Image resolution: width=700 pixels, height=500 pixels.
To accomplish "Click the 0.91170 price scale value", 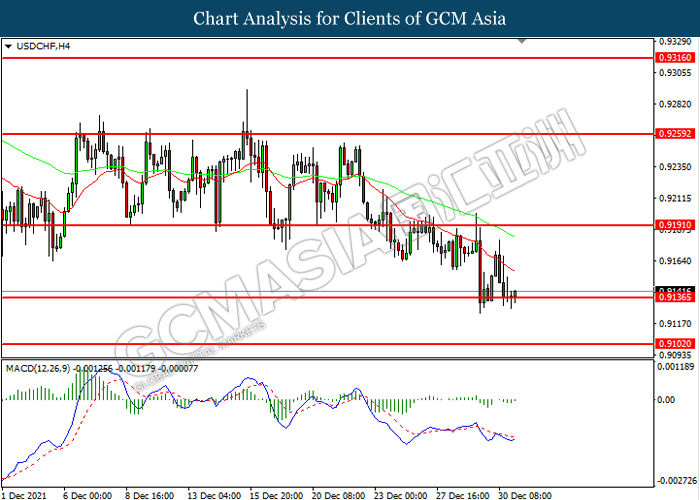I will click(x=675, y=324).
